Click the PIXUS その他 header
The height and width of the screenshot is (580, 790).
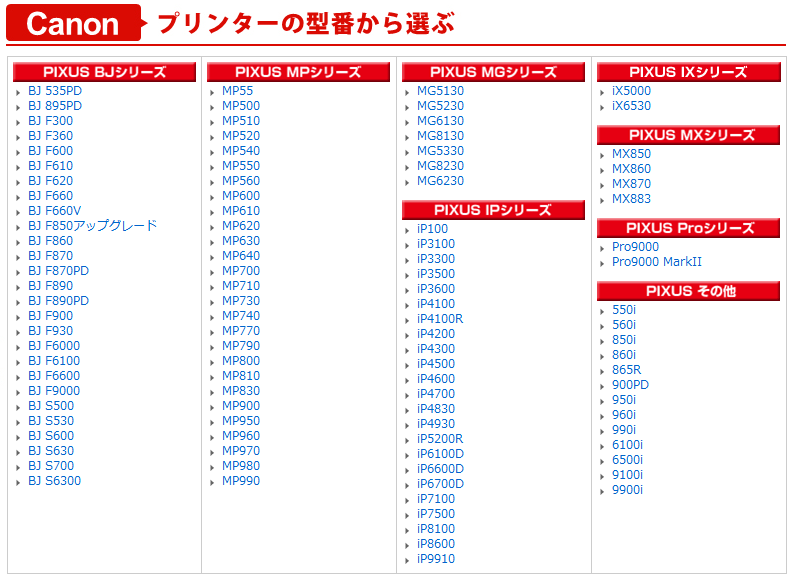[x=689, y=291]
